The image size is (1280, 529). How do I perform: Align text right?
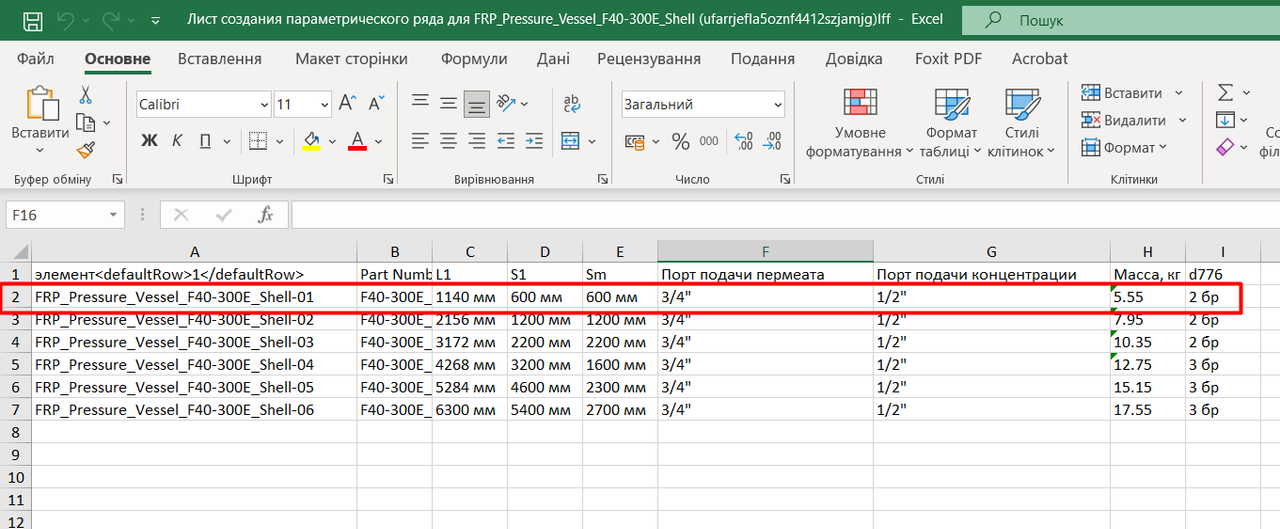click(477, 140)
